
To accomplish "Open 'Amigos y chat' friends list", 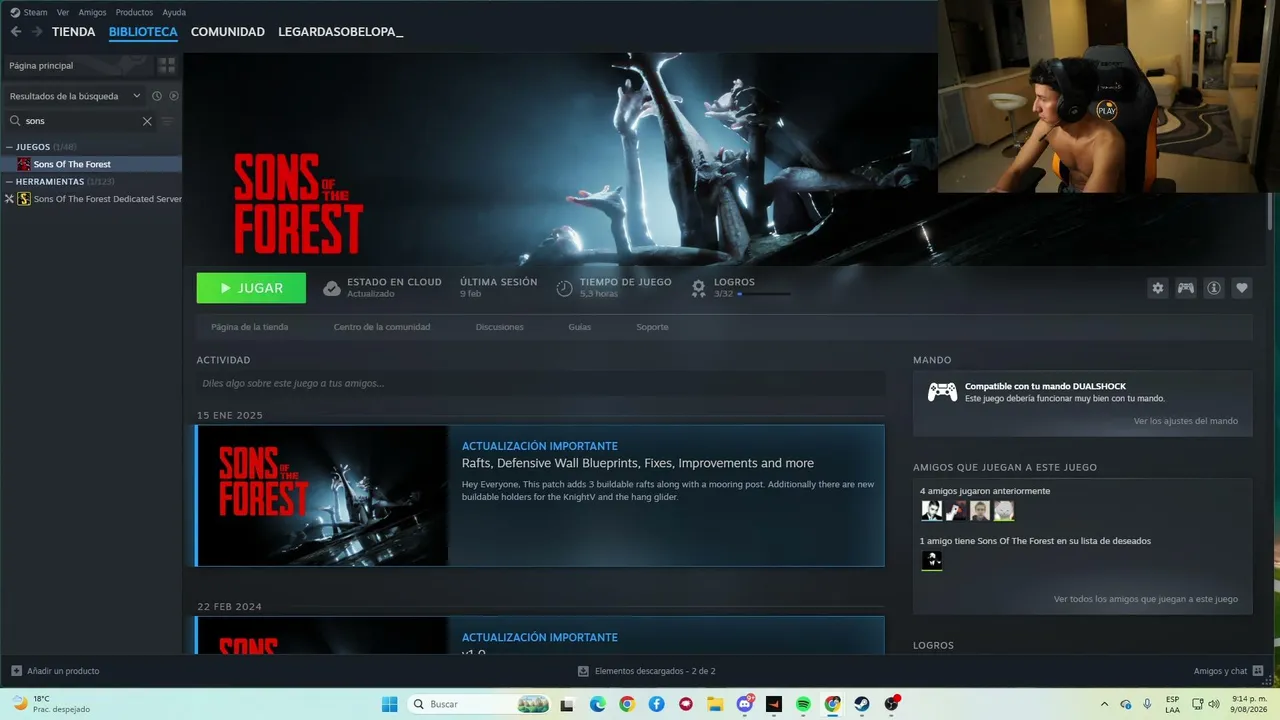I will 1228,671.
